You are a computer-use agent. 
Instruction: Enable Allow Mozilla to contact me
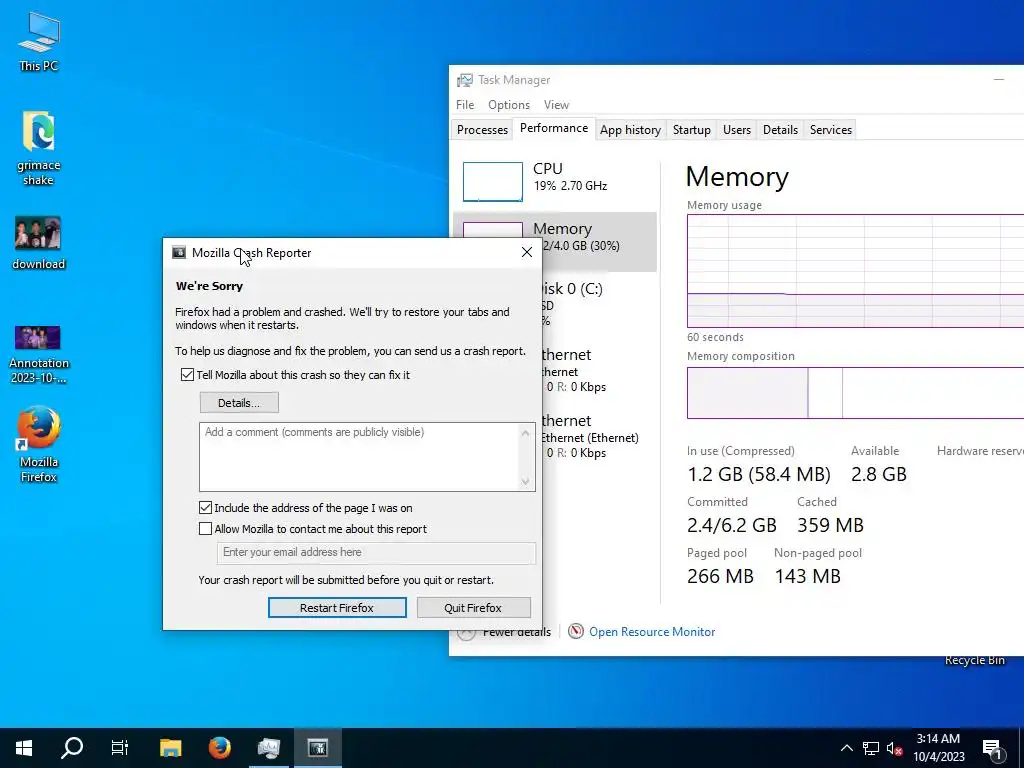pos(206,529)
